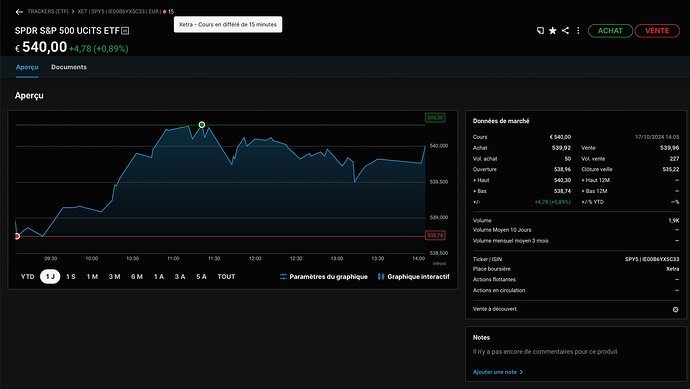Open Graphique interactif candlestick icon
The image size is (690, 389).
[x=381, y=277]
